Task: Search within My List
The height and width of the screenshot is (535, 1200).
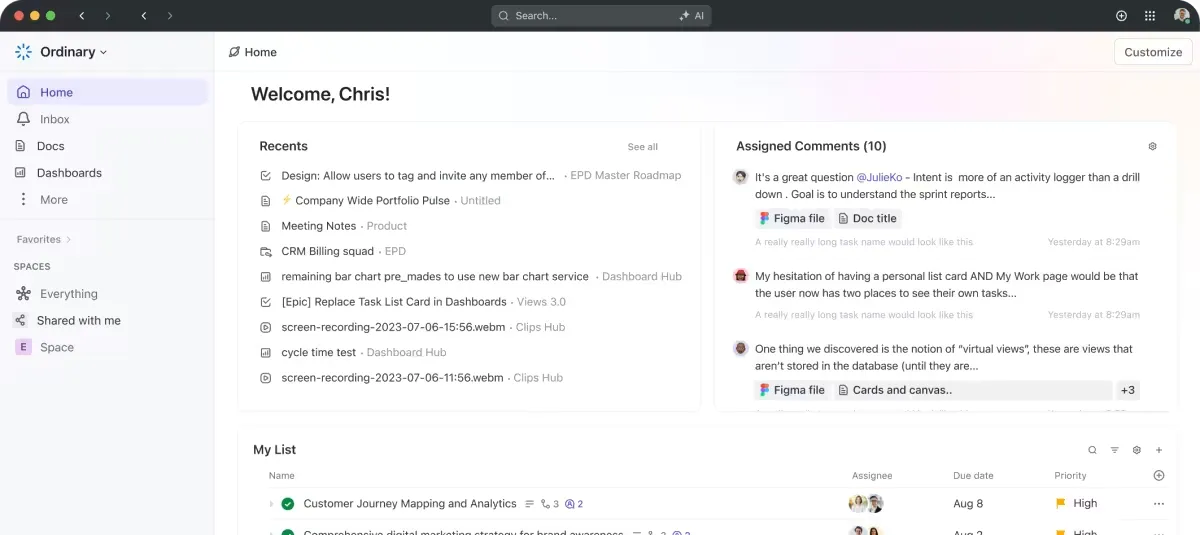Action: tap(1092, 450)
